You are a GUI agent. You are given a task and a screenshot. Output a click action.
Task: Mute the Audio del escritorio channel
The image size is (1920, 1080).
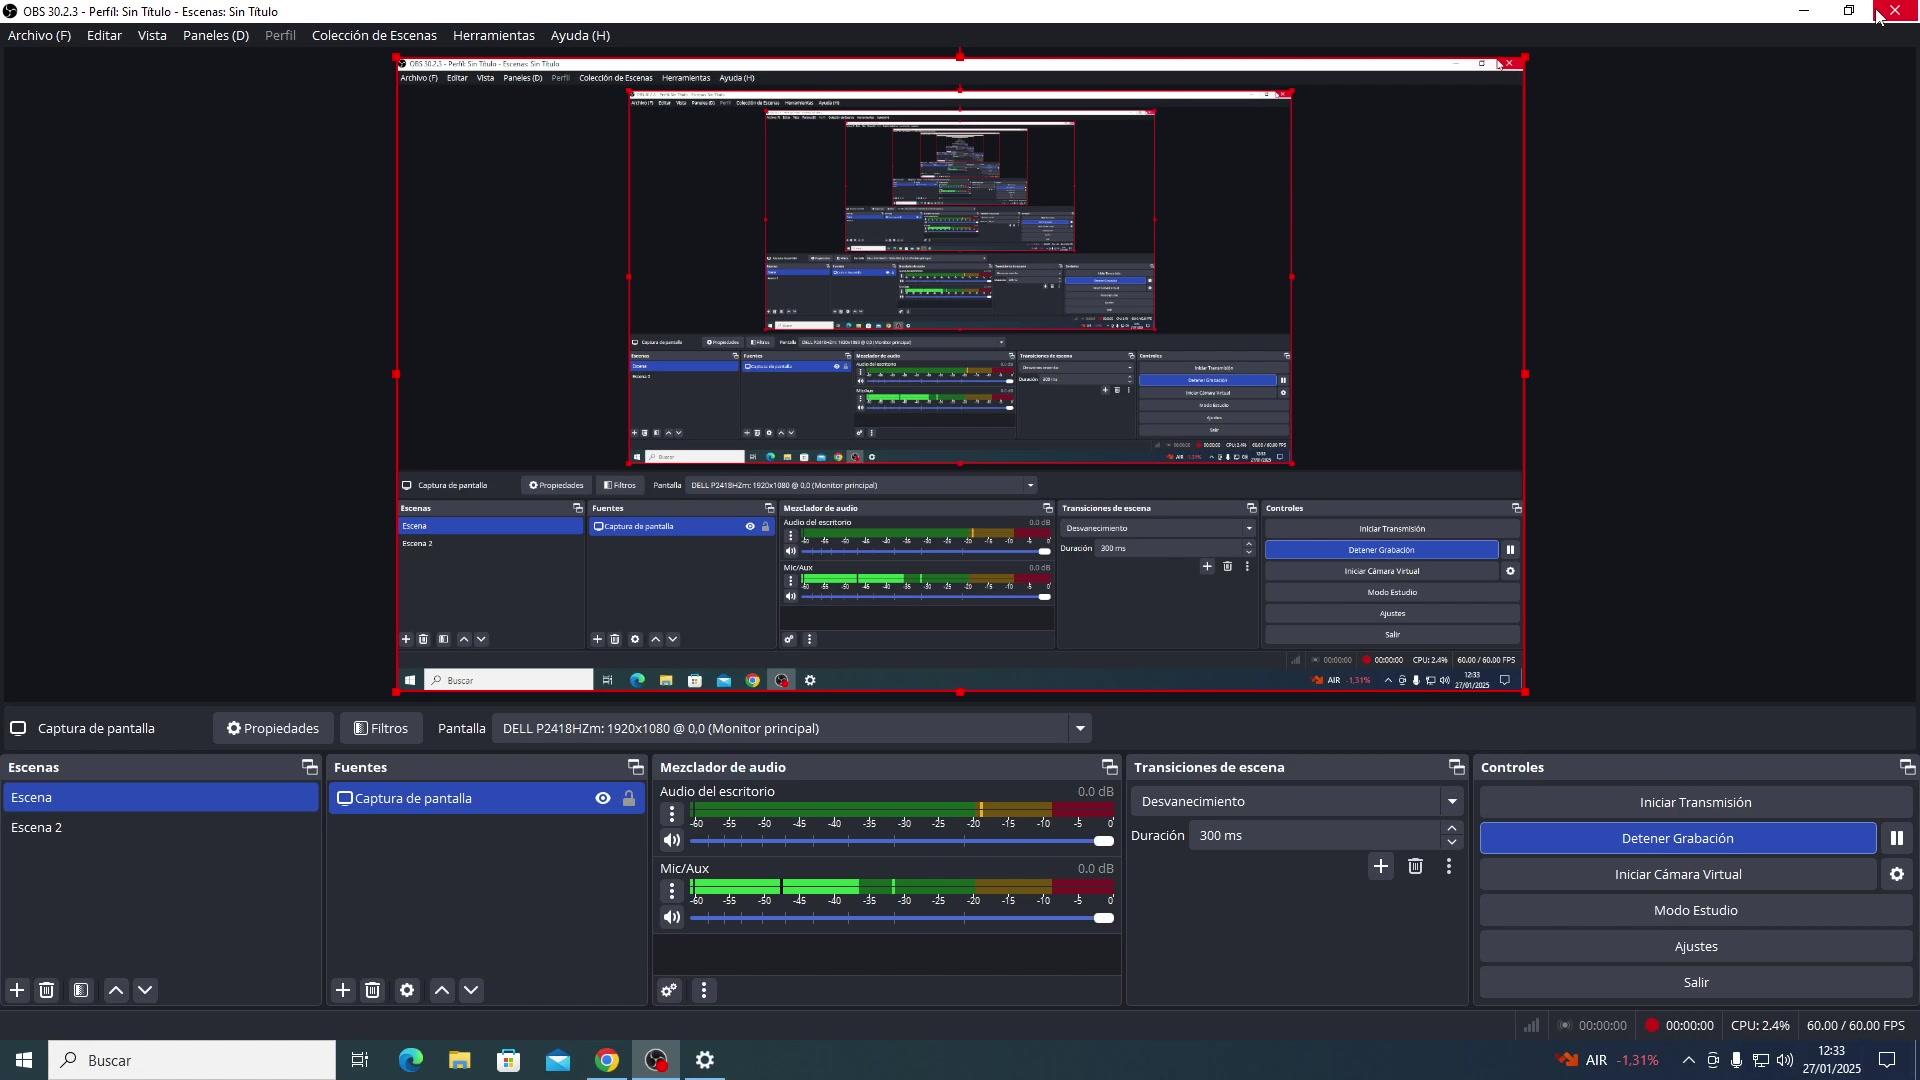point(672,841)
